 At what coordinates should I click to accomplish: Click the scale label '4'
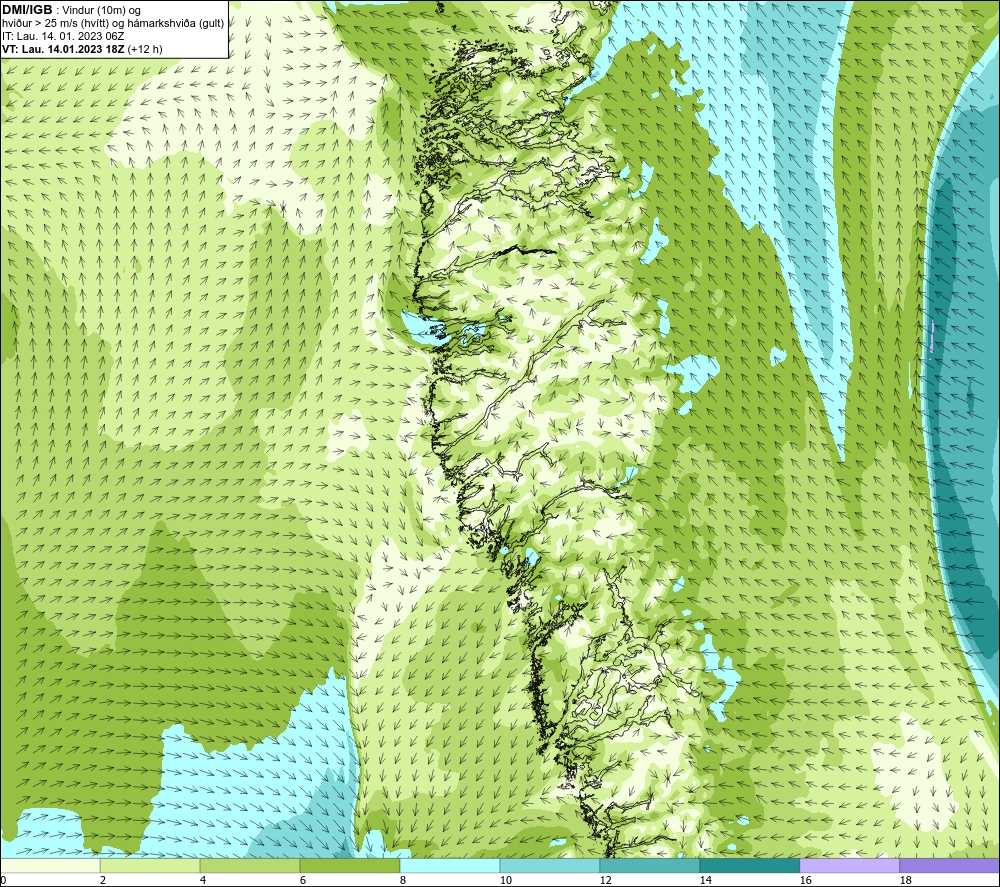[x=203, y=881]
